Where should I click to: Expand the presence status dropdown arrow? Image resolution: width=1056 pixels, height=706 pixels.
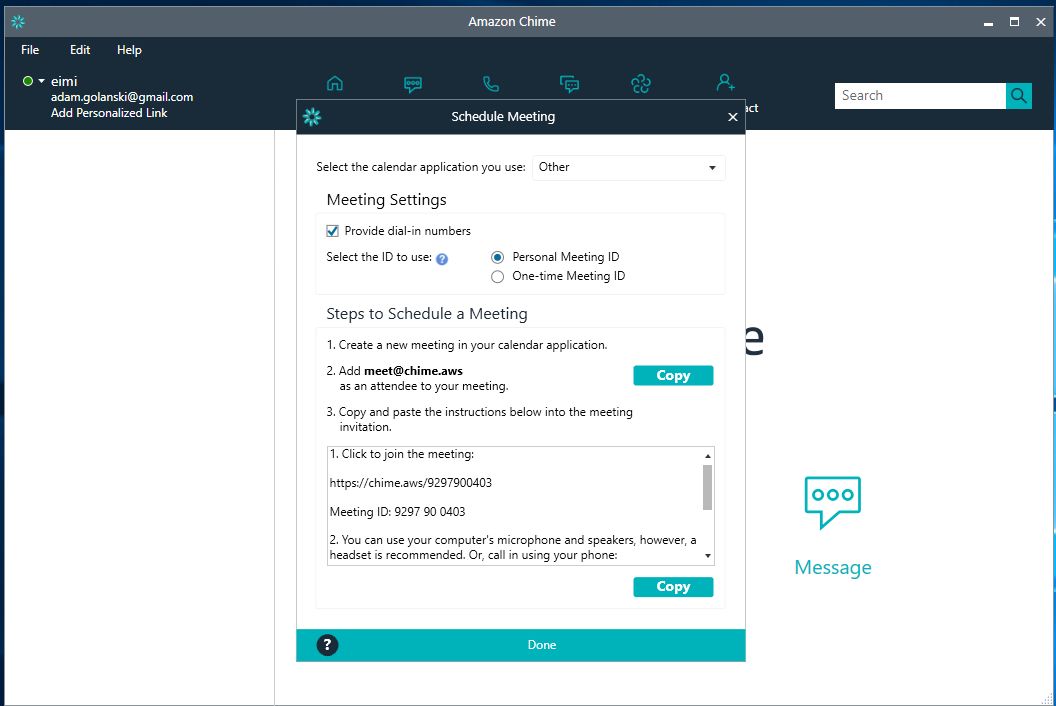pyautogui.click(x=42, y=81)
